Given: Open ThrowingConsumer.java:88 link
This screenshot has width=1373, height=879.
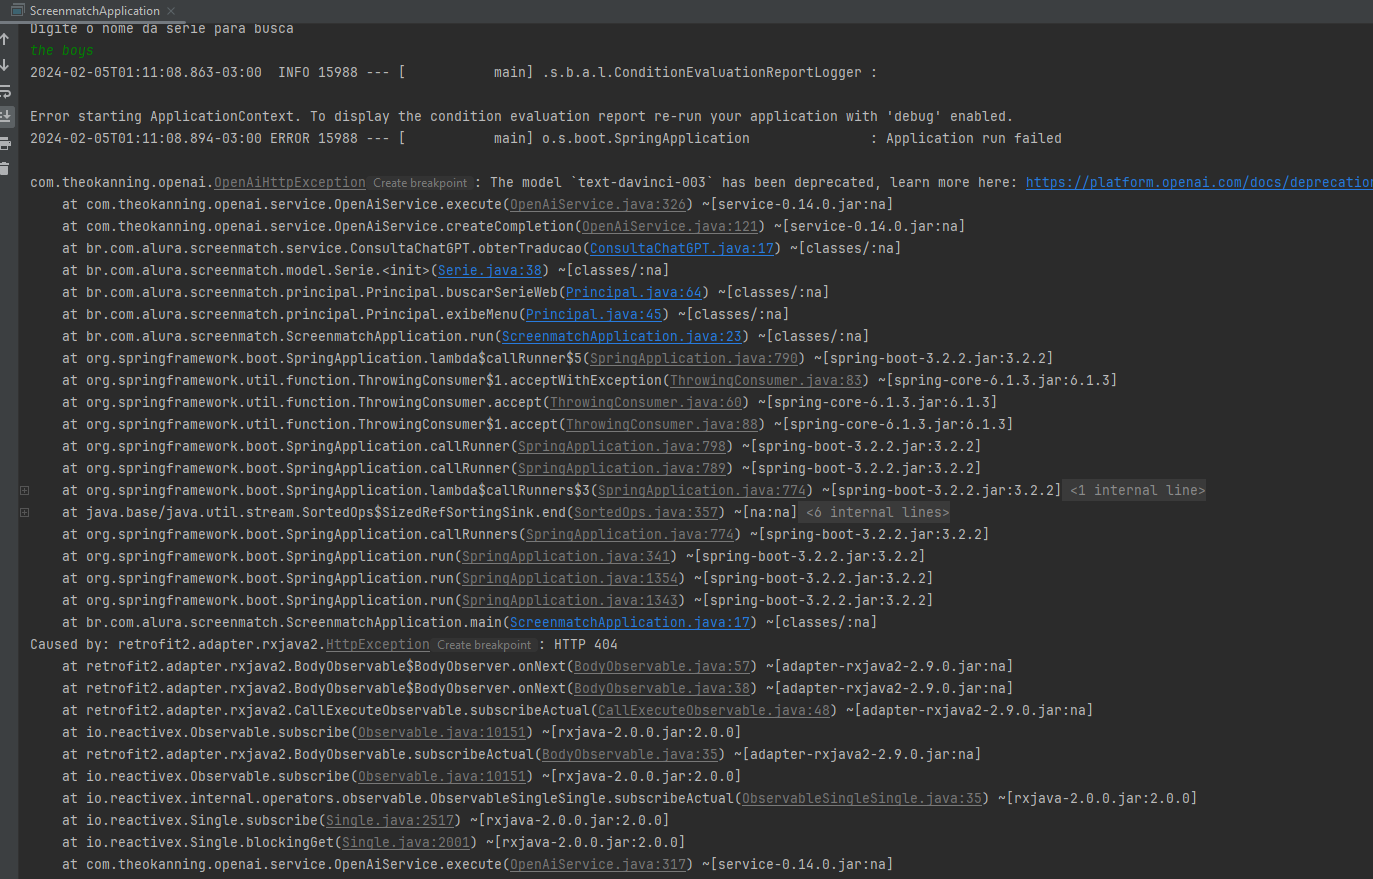Looking at the screenshot, I should [x=662, y=424].
